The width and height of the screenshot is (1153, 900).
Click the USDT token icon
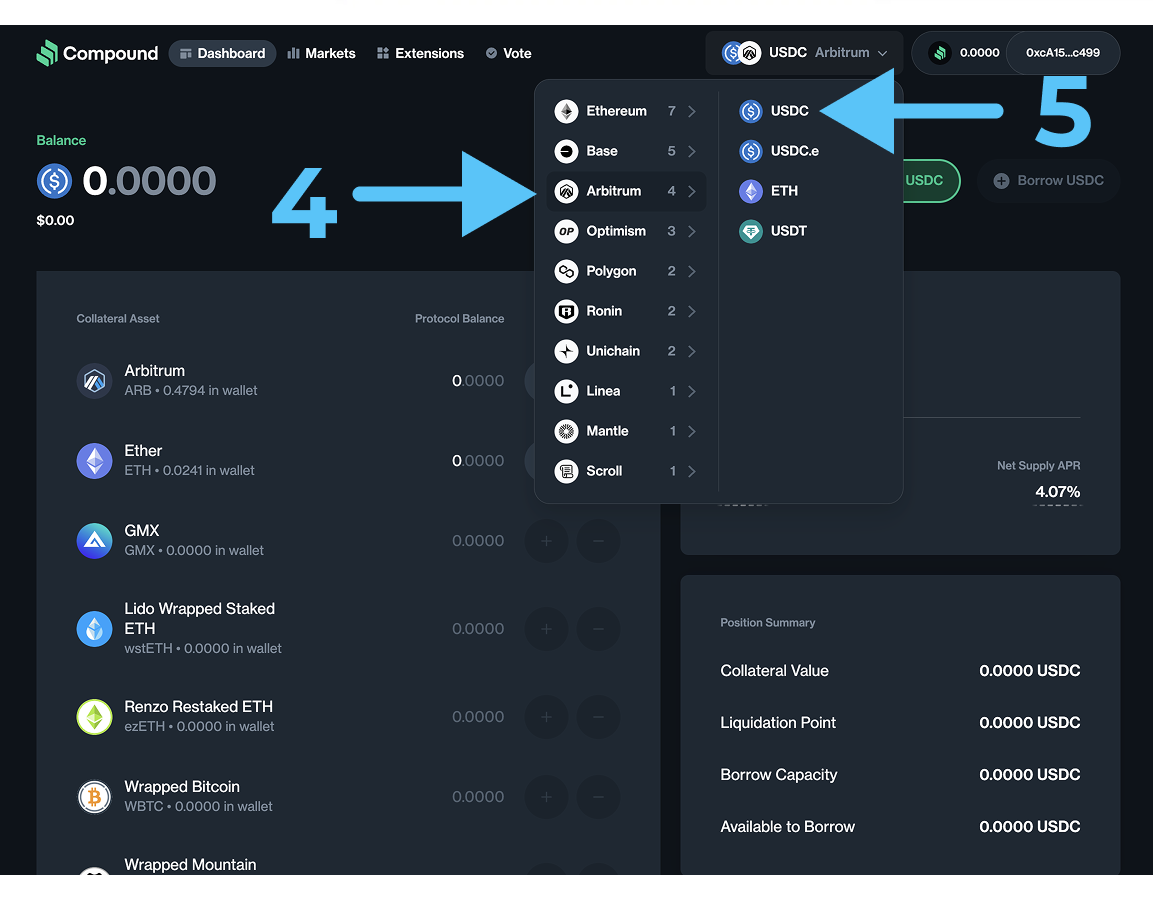click(751, 231)
